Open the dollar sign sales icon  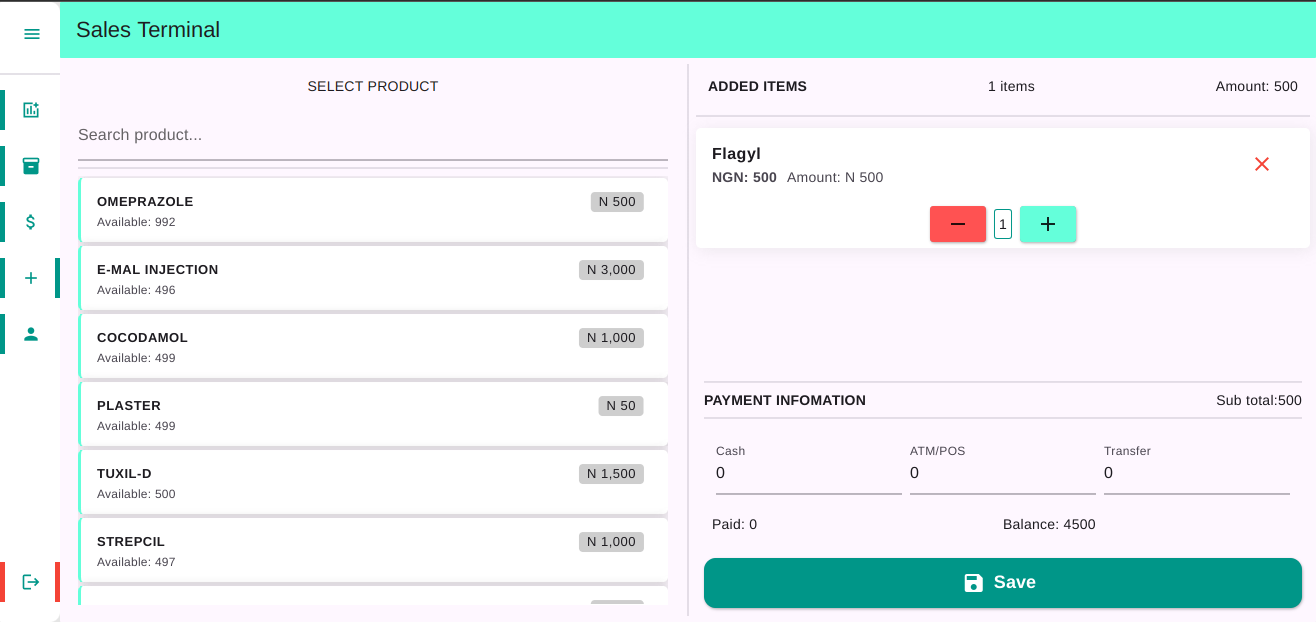click(x=31, y=222)
